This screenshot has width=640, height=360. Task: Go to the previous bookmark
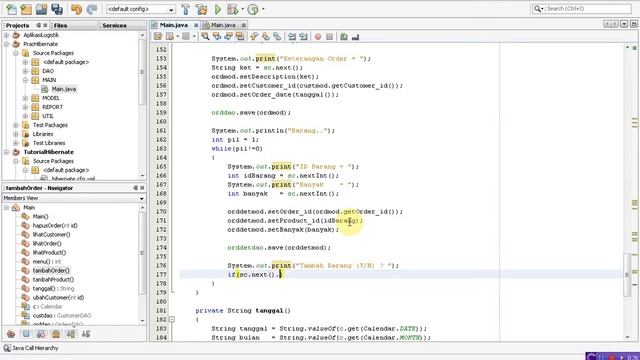pyautogui.click(x=254, y=37)
